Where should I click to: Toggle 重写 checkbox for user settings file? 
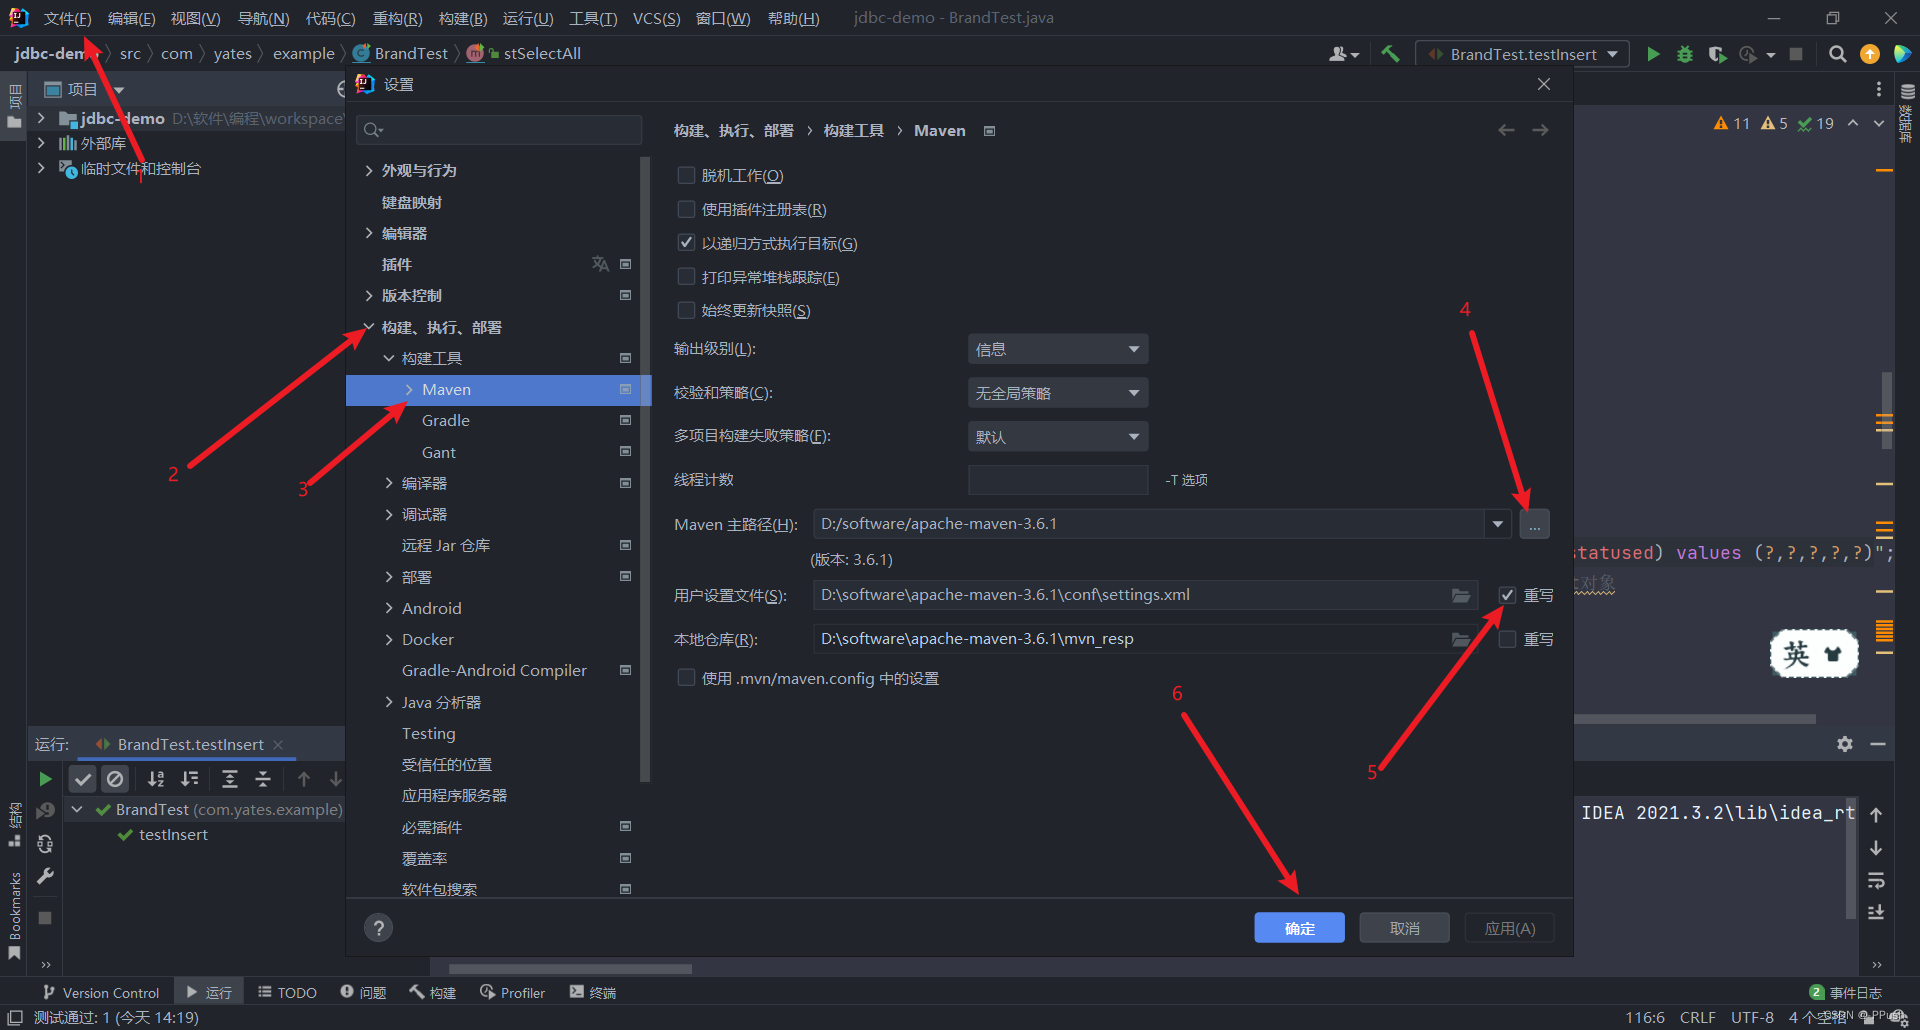tap(1507, 595)
